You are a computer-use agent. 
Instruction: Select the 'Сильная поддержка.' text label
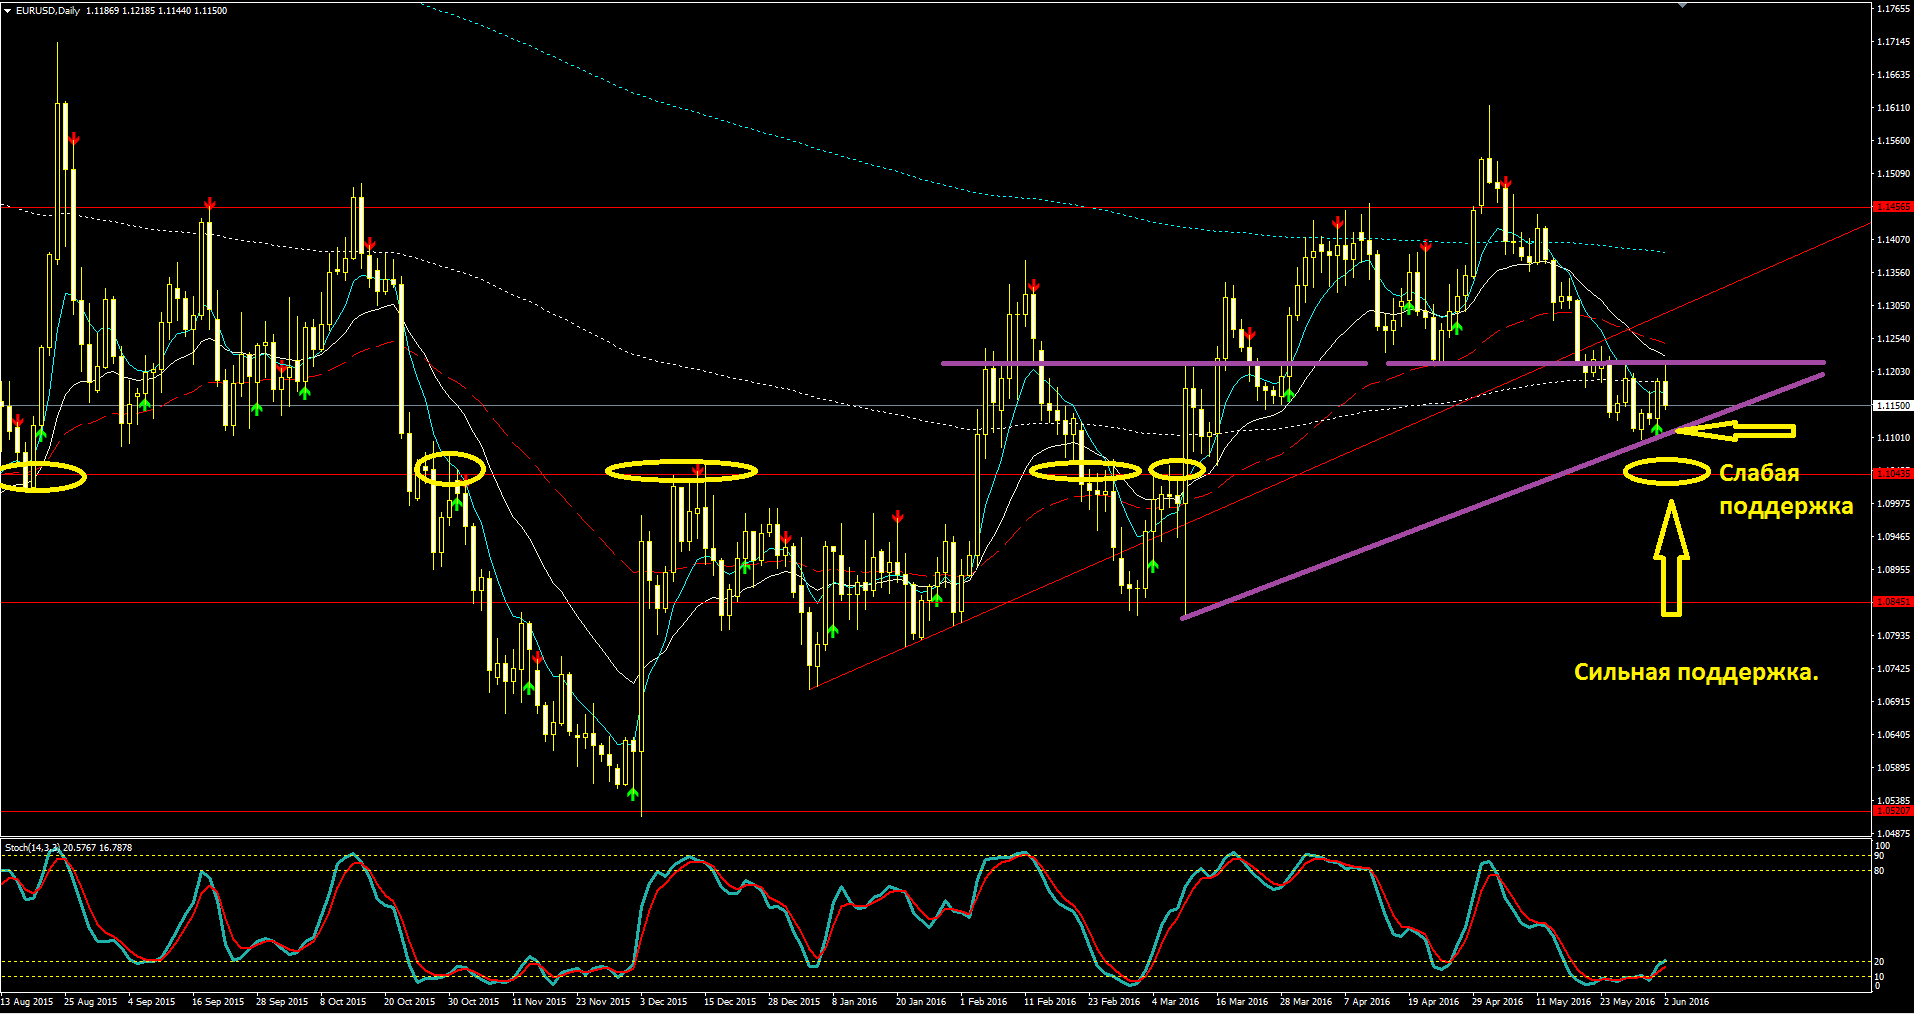pyautogui.click(x=1696, y=672)
